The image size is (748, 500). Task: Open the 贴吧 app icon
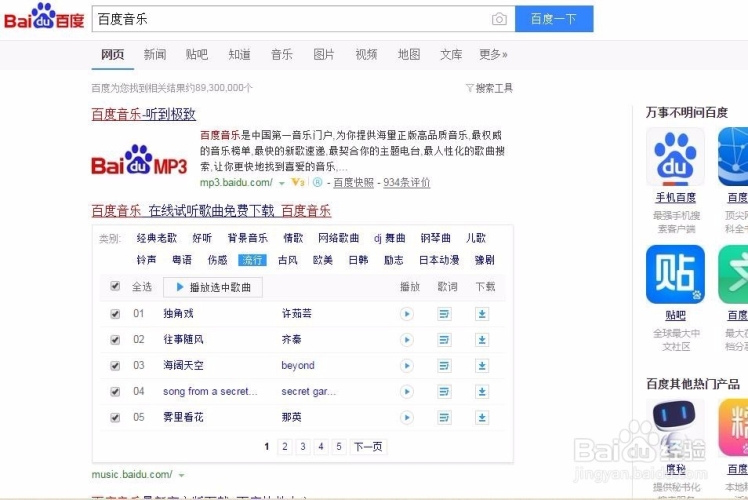[675, 274]
